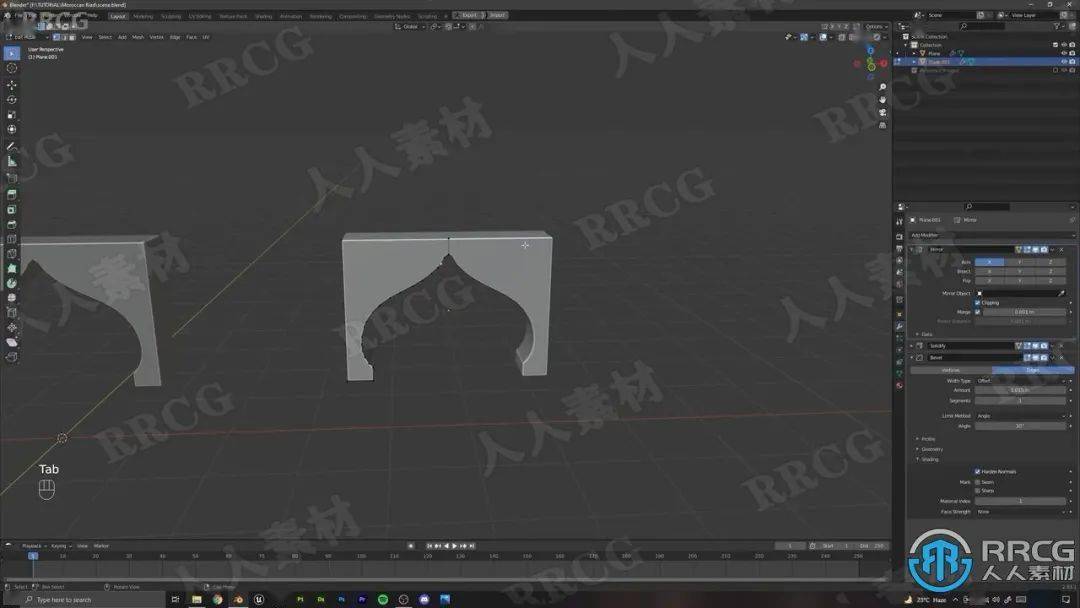Image resolution: width=1080 pixels, height=608 pixels.
Task: Open the UV menu in viewport header
Action: pos(205,37)
